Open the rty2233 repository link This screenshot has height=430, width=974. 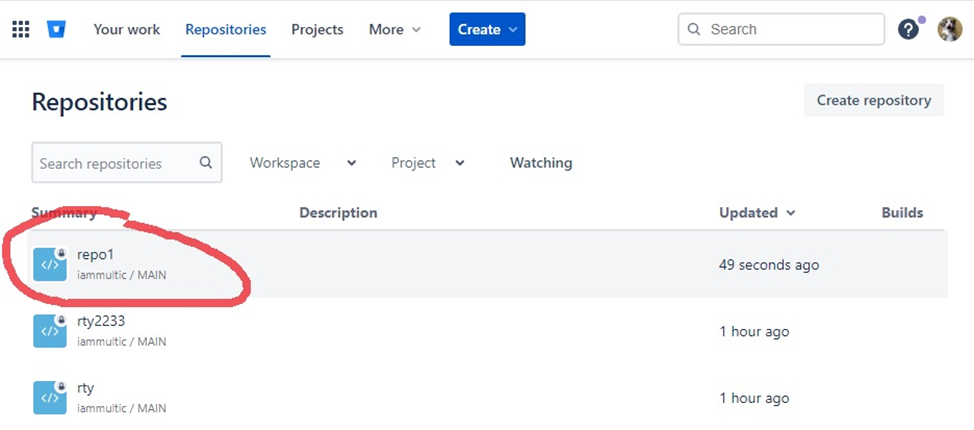point(101,321)
